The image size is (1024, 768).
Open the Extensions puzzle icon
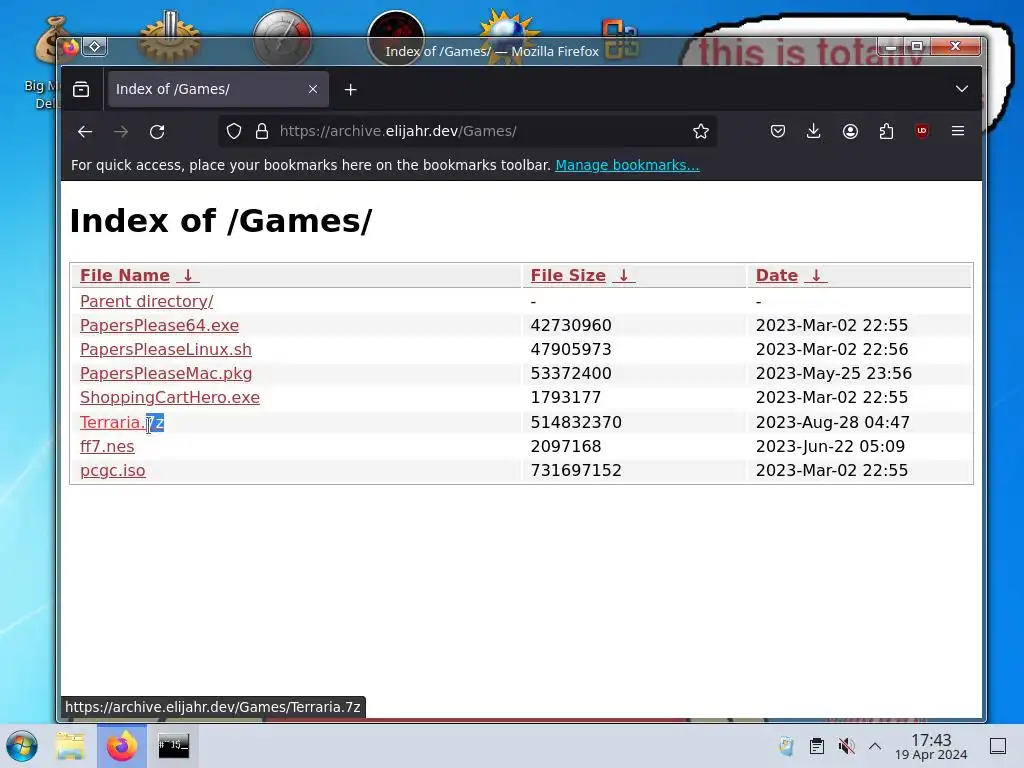point(886,131)
